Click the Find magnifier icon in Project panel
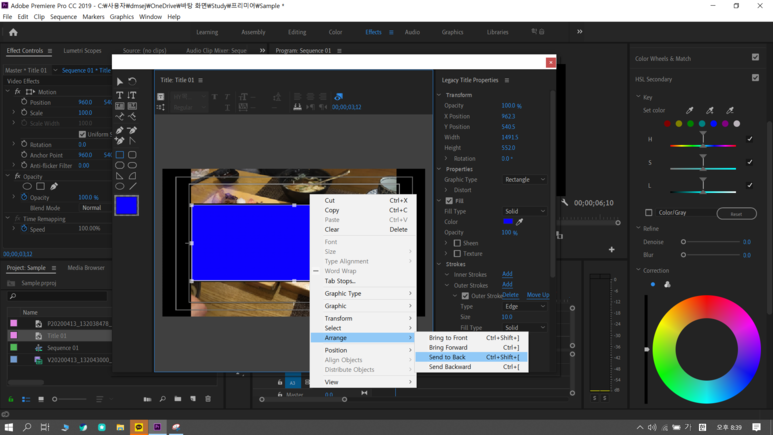773x435 pixels. 163,399
